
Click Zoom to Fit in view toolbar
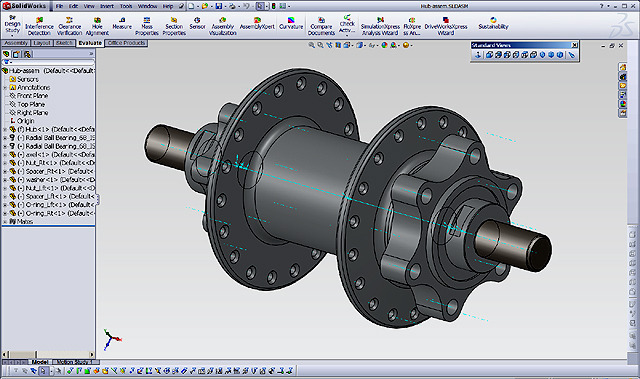point(312,45)
